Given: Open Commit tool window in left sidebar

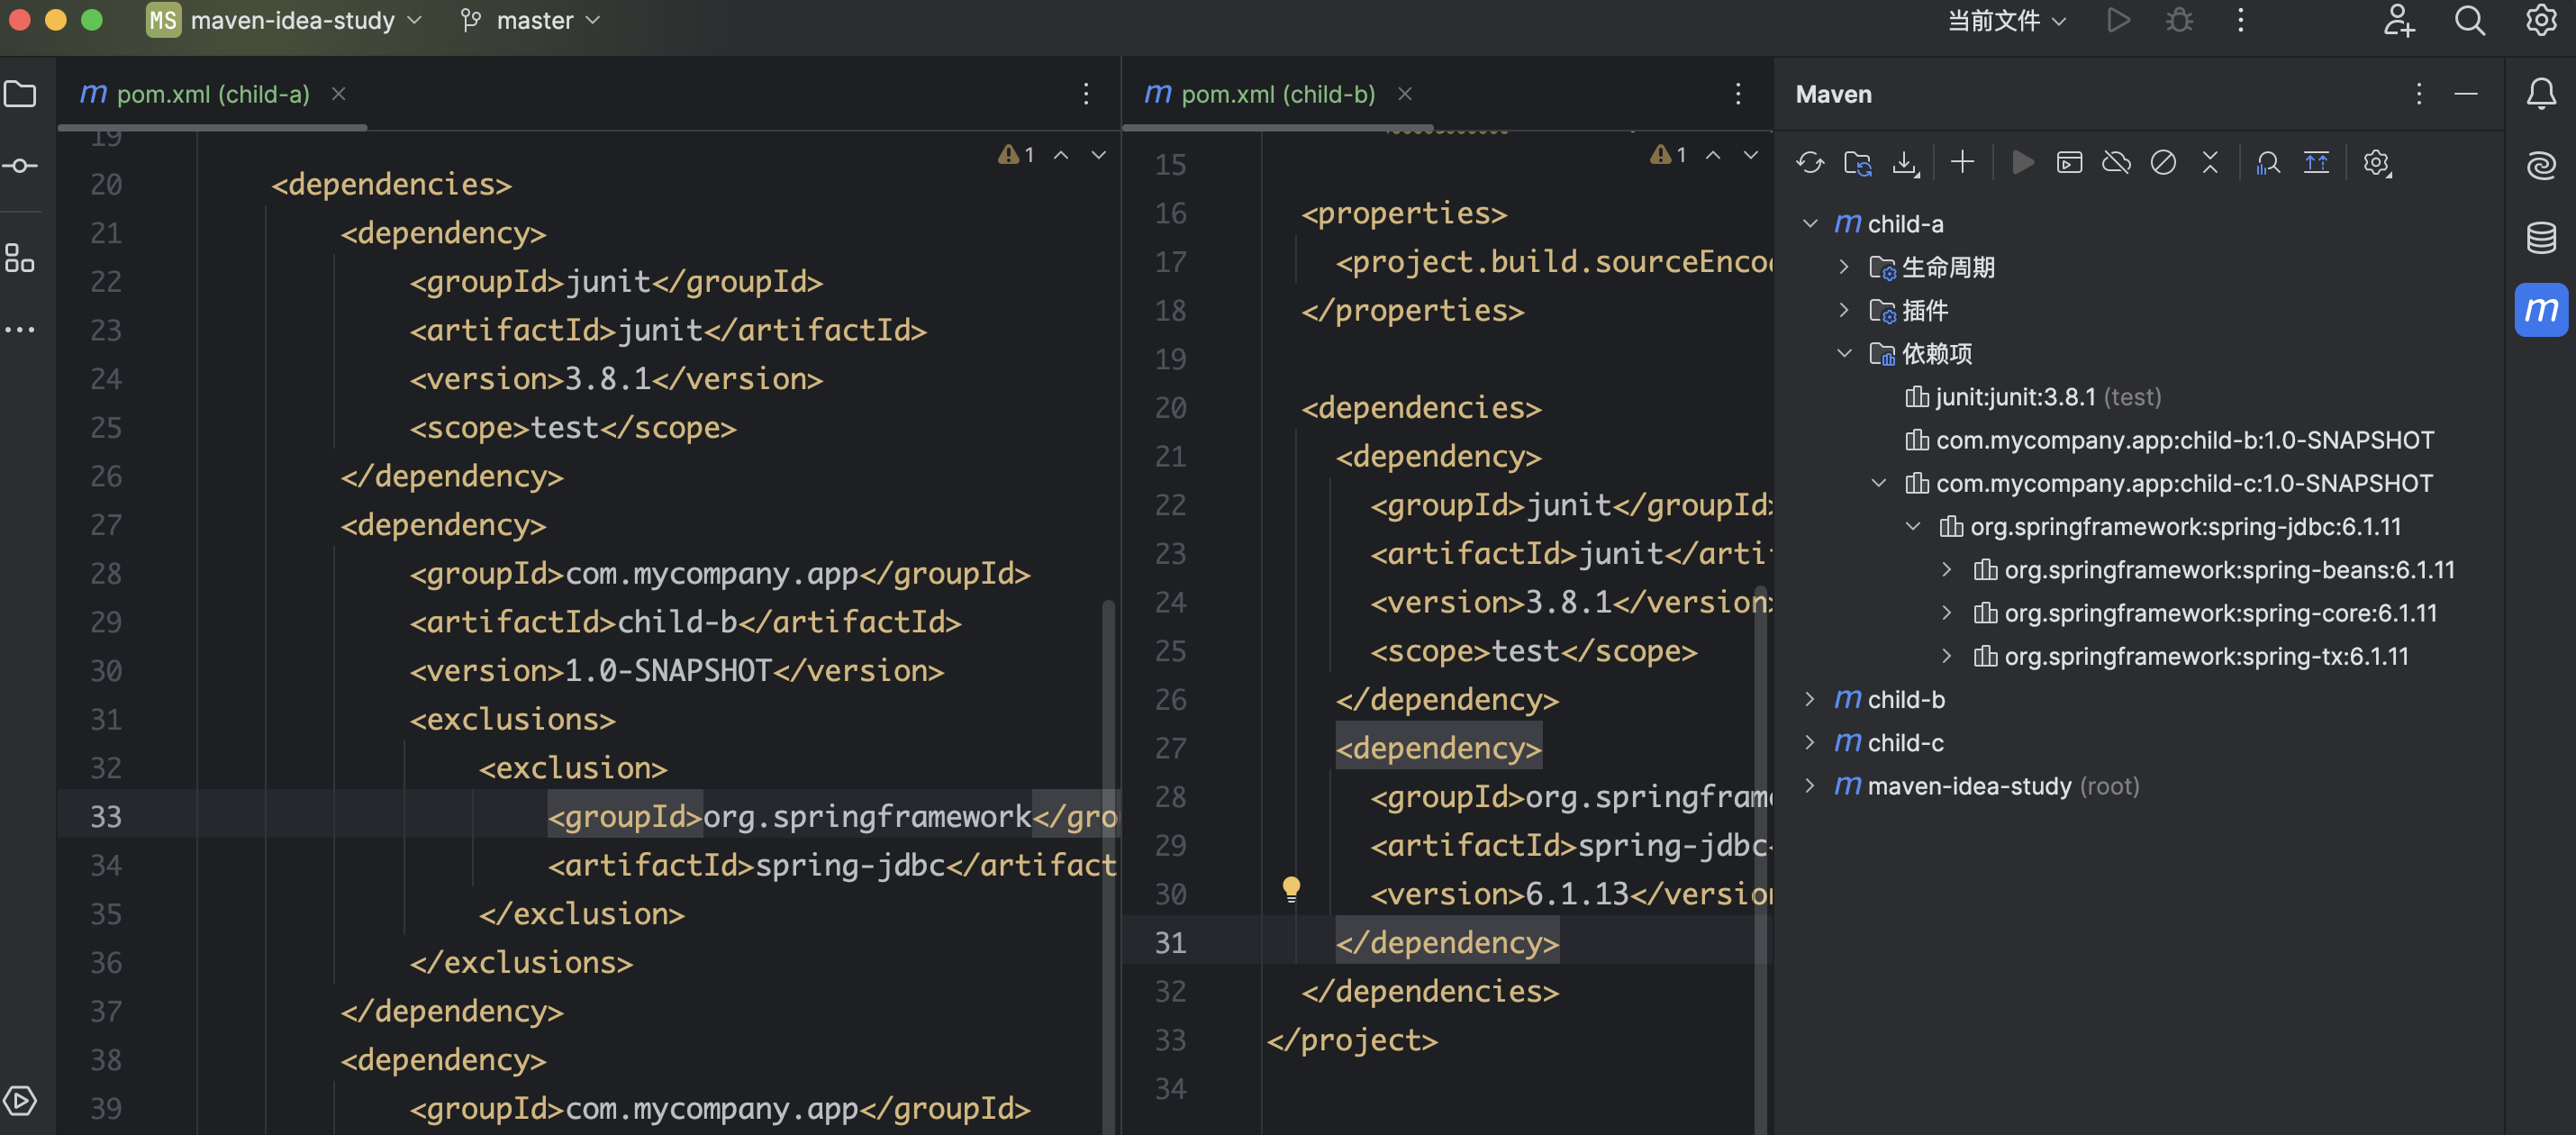Looking at the screenshot, I should coord(20,166).
